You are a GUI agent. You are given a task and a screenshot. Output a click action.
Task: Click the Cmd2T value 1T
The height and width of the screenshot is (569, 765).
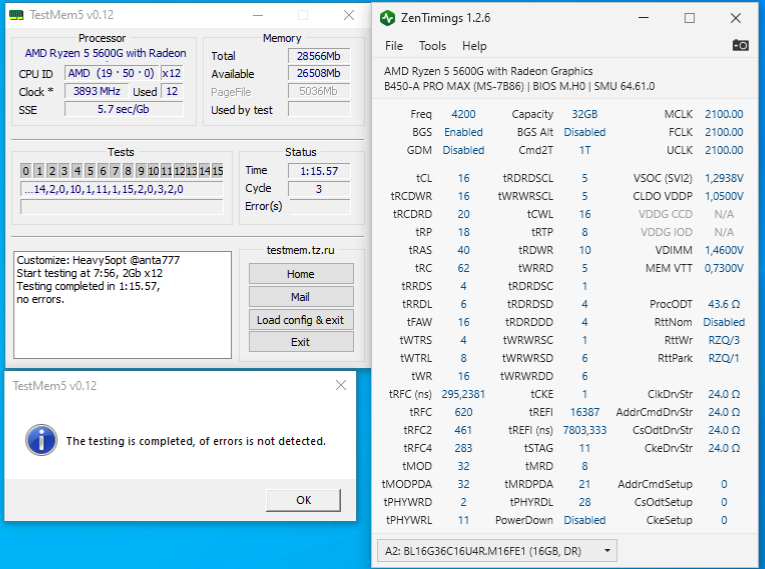[584, 150]
